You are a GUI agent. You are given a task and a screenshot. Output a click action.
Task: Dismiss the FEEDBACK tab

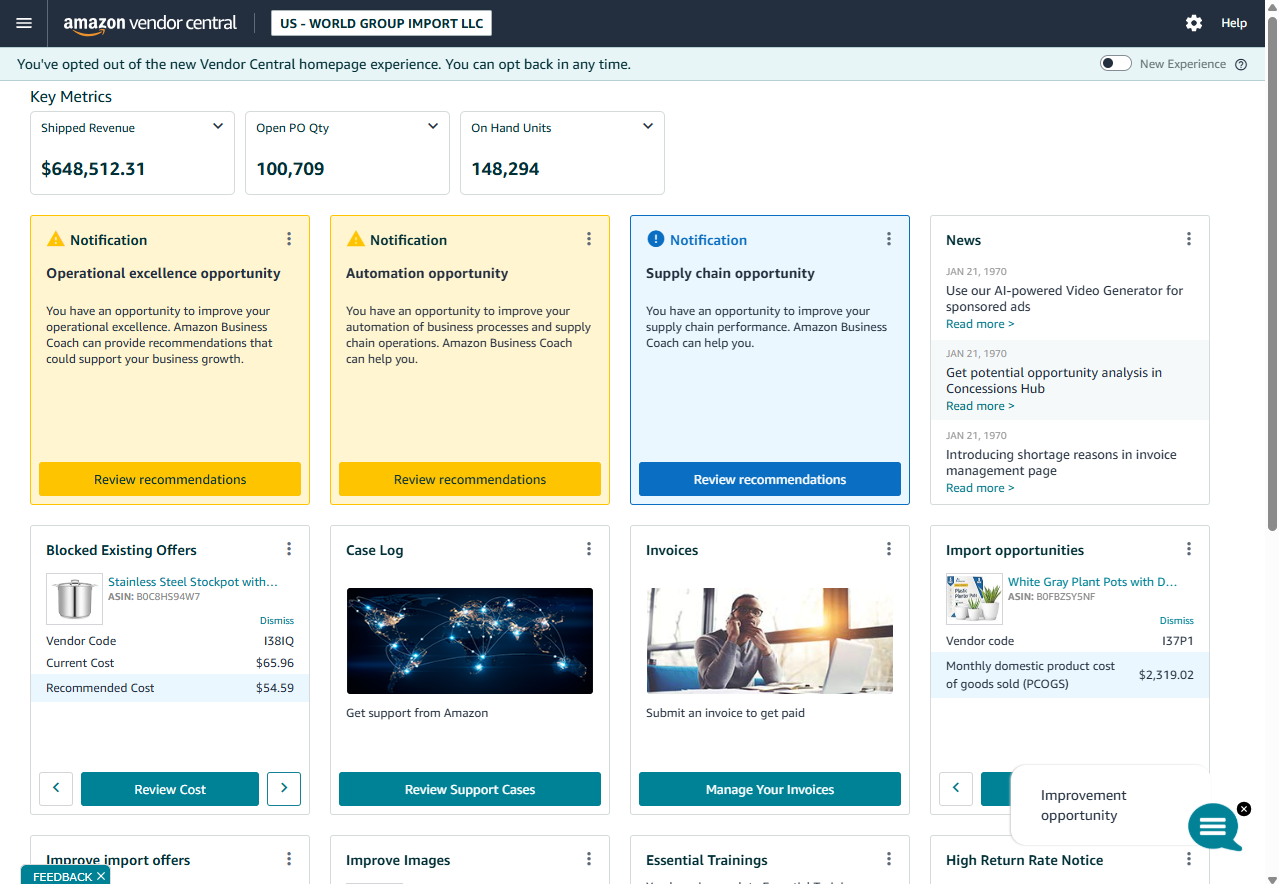(x=101, y=876)
